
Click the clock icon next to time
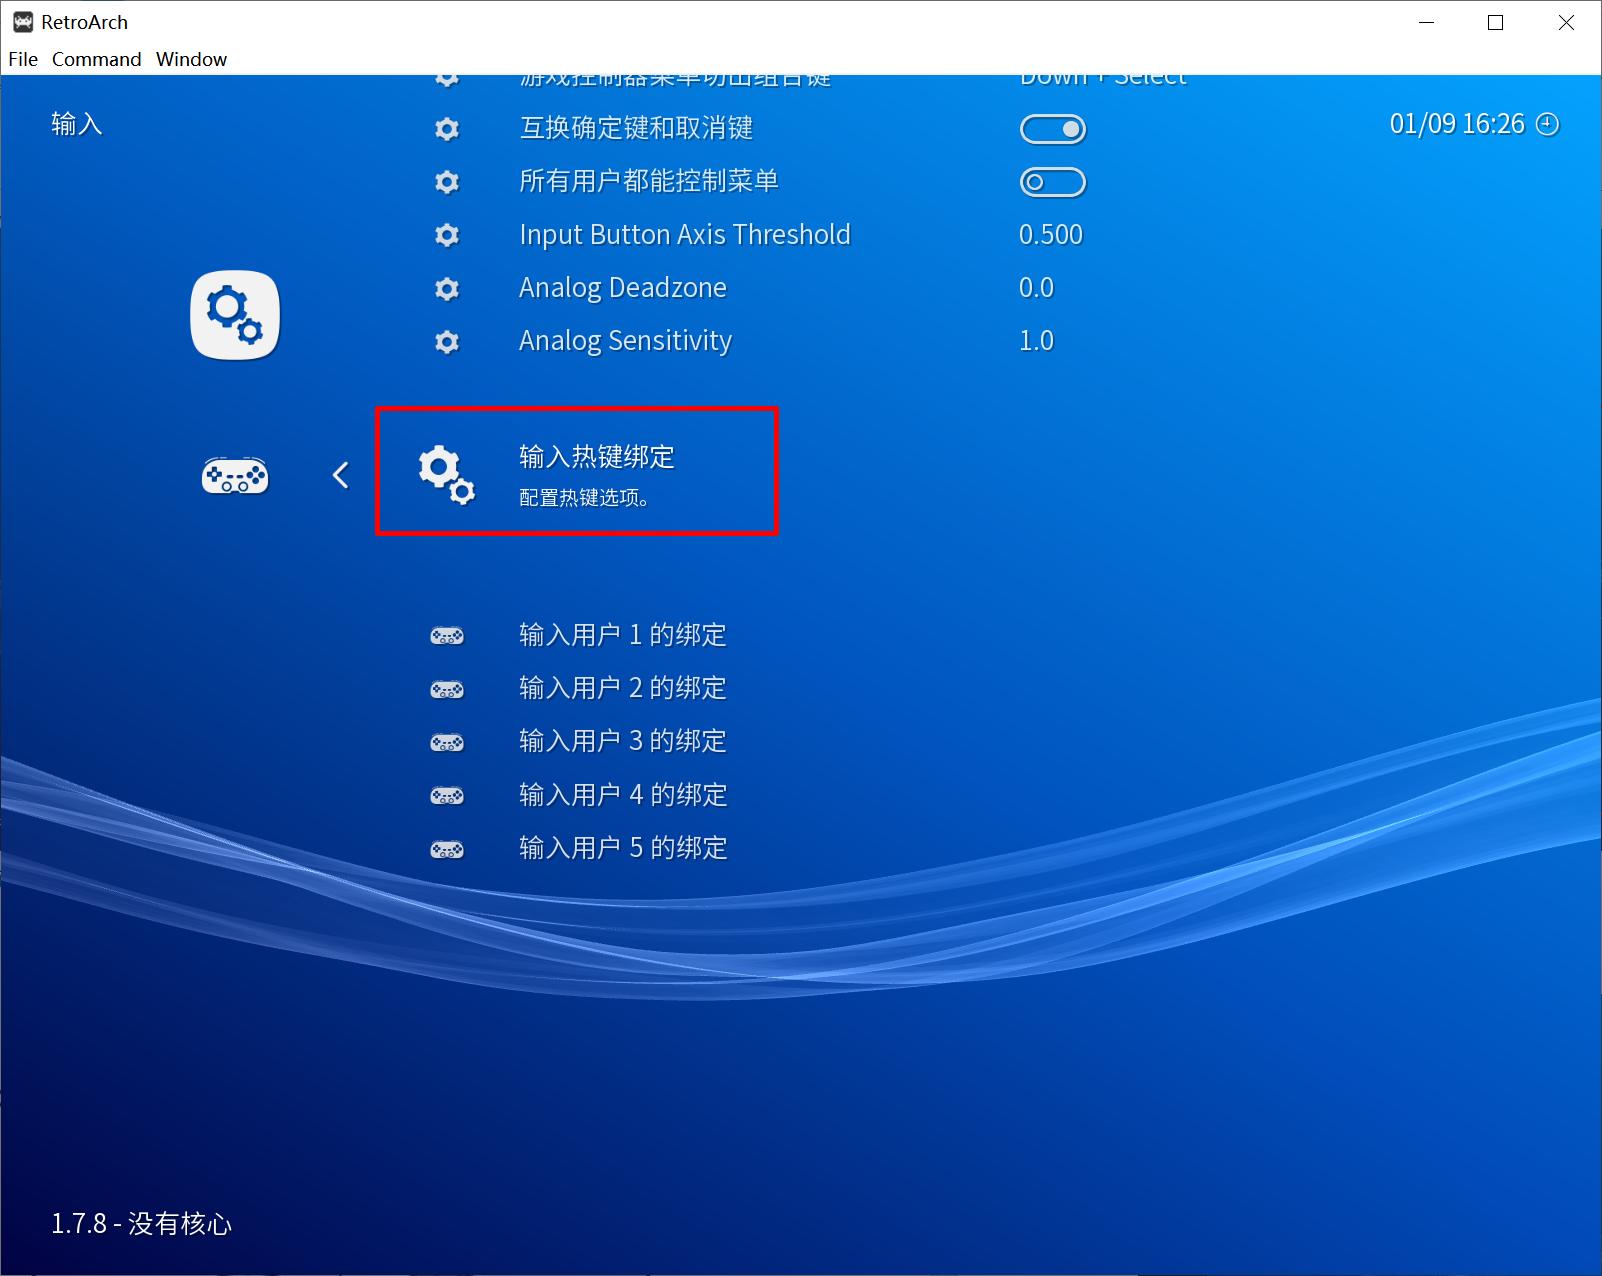1547,124
